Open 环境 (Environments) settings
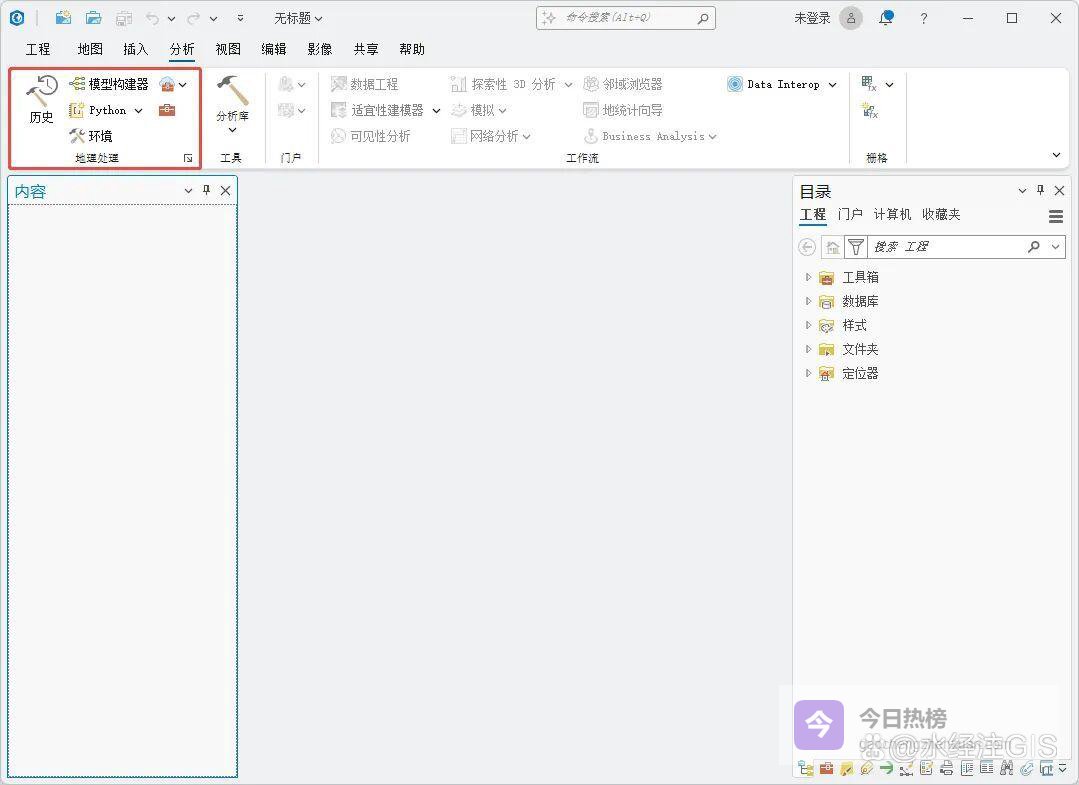Screen dimensions: 1079x785 91,136
